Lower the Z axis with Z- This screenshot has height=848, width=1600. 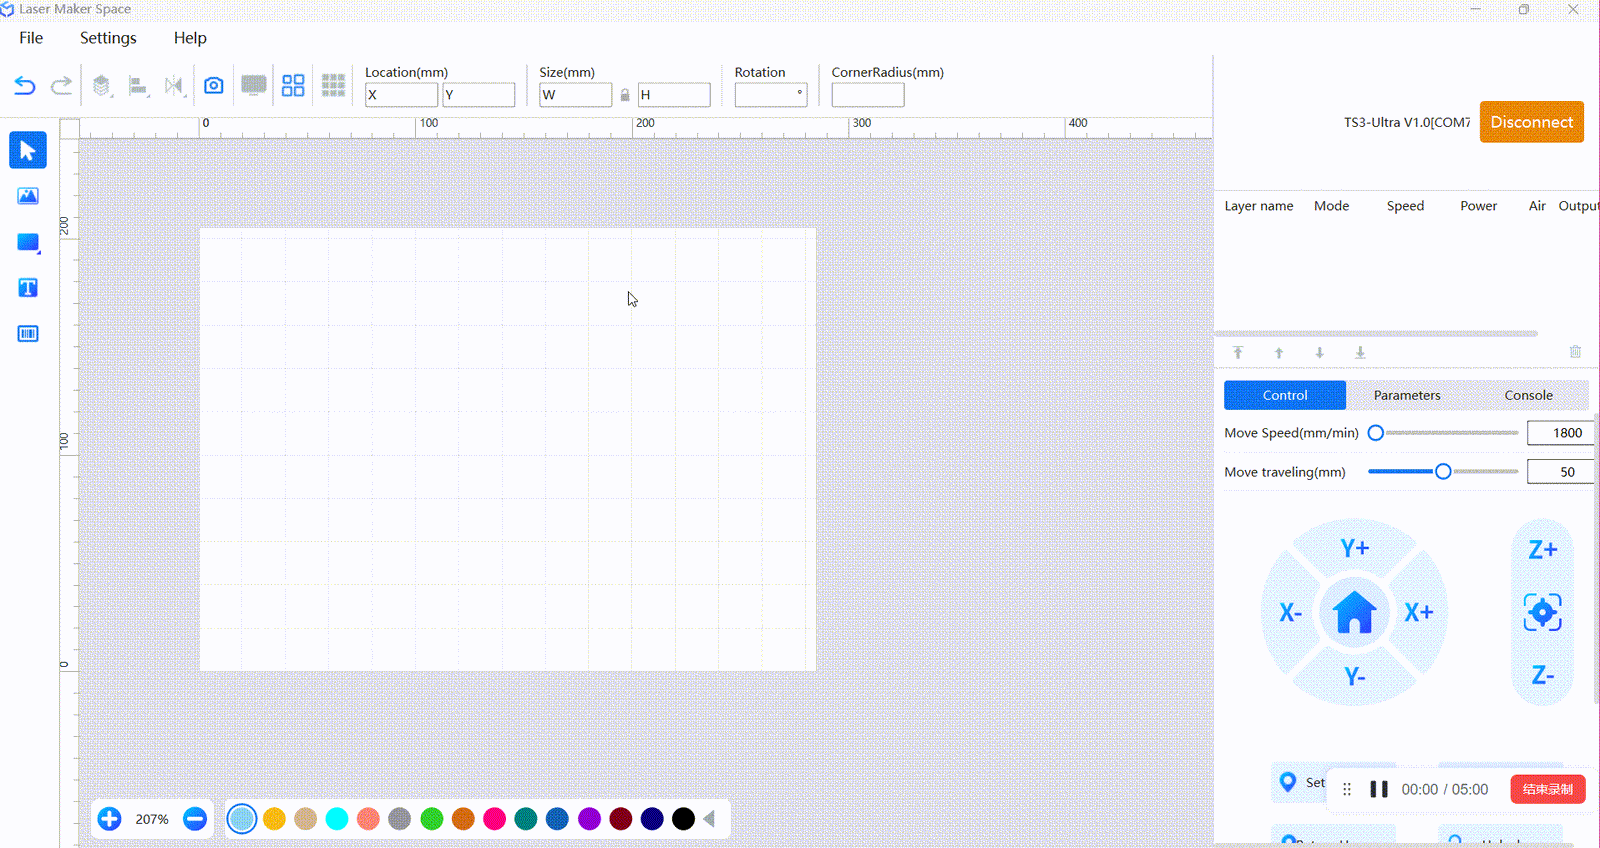1543,676
